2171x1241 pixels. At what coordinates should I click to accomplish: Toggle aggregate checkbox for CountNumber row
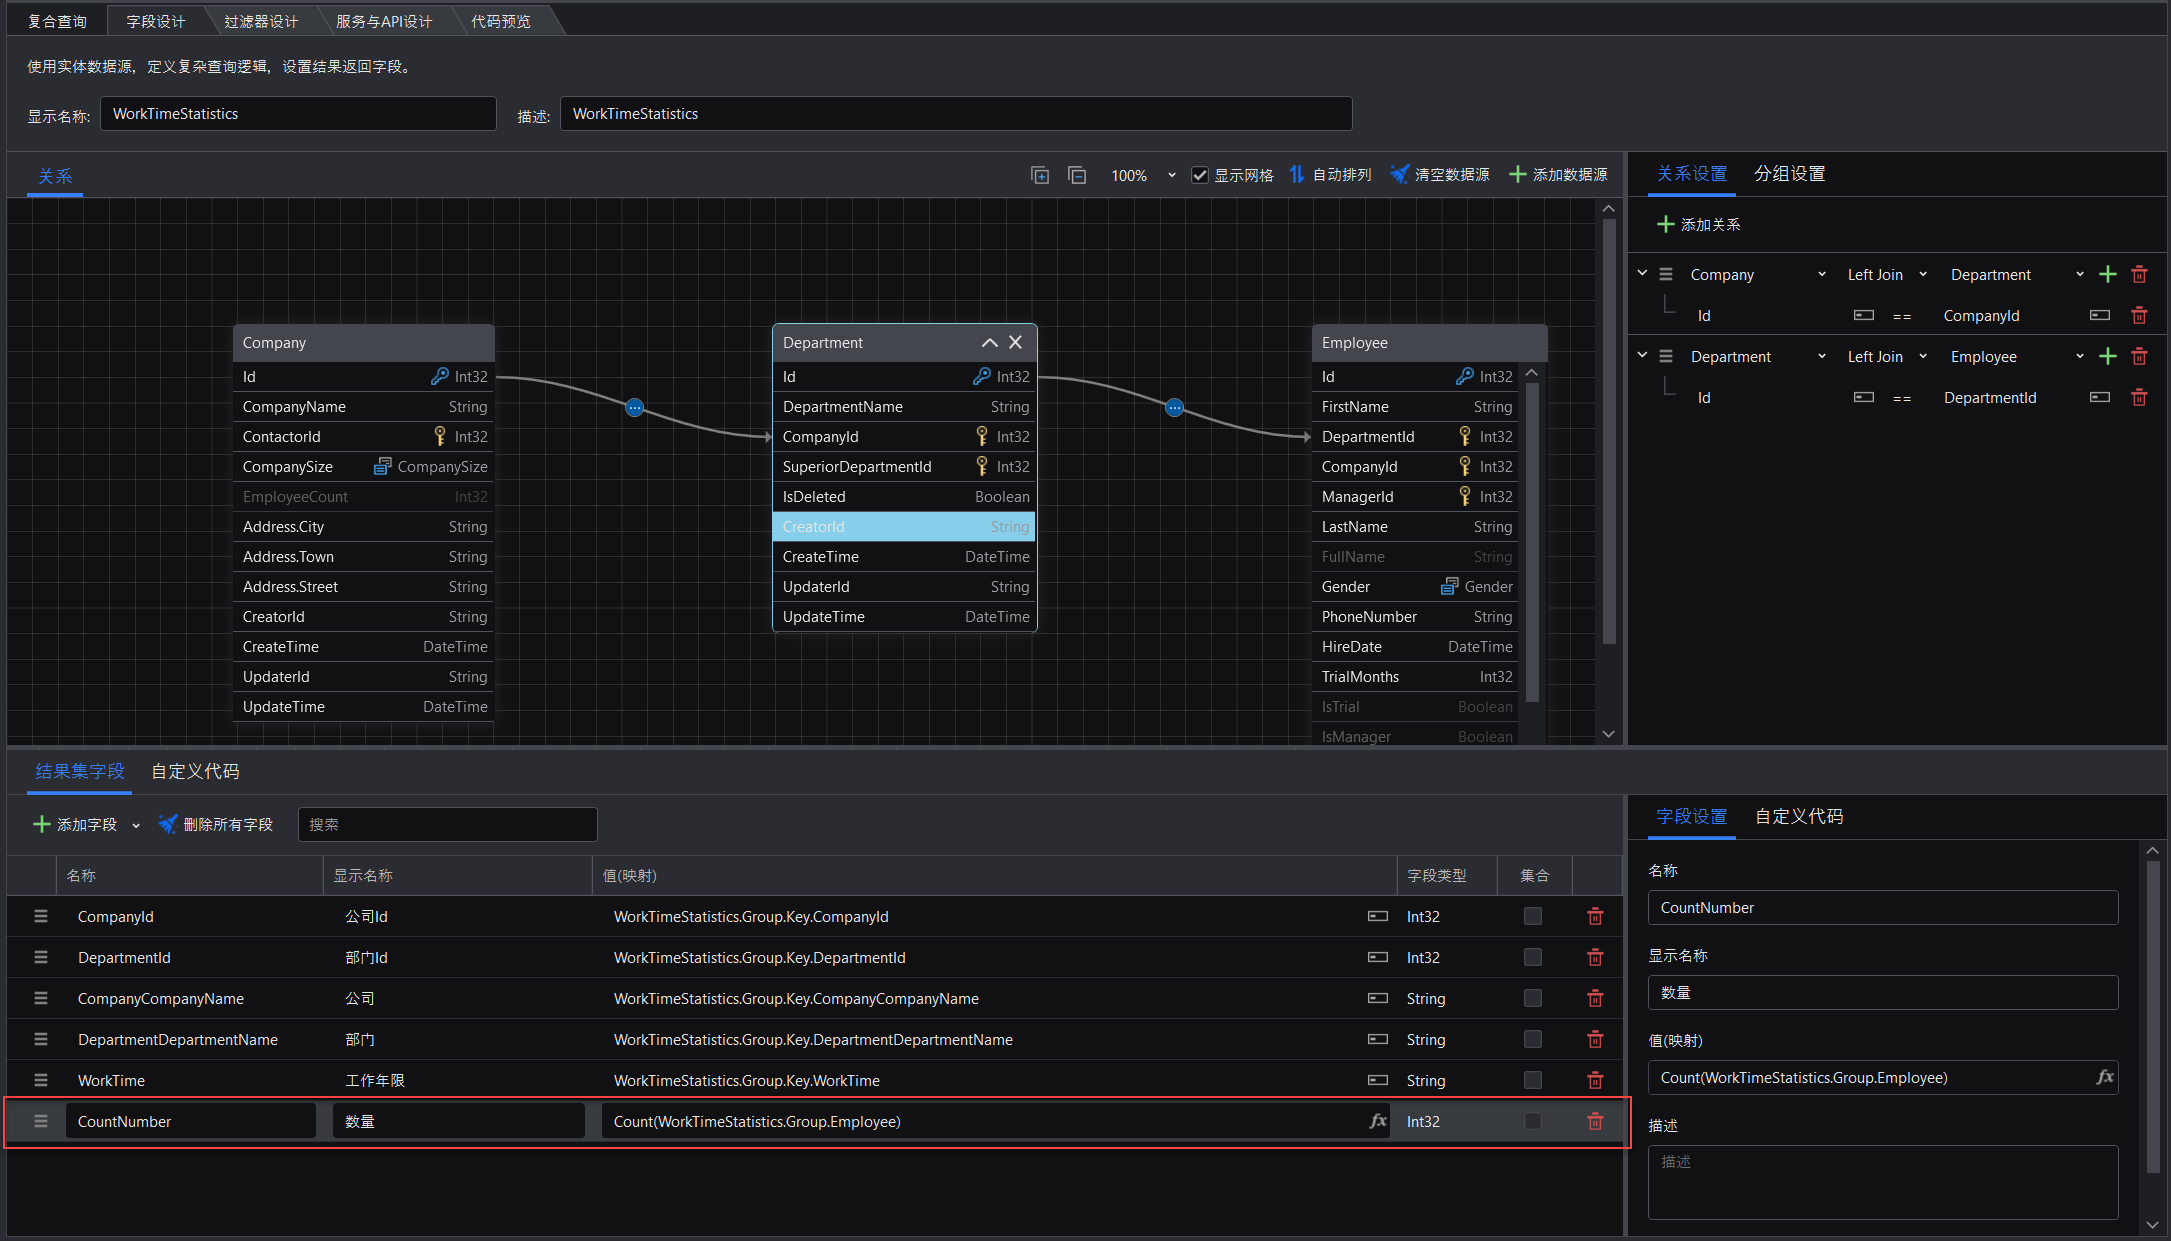point(1533,1121)
